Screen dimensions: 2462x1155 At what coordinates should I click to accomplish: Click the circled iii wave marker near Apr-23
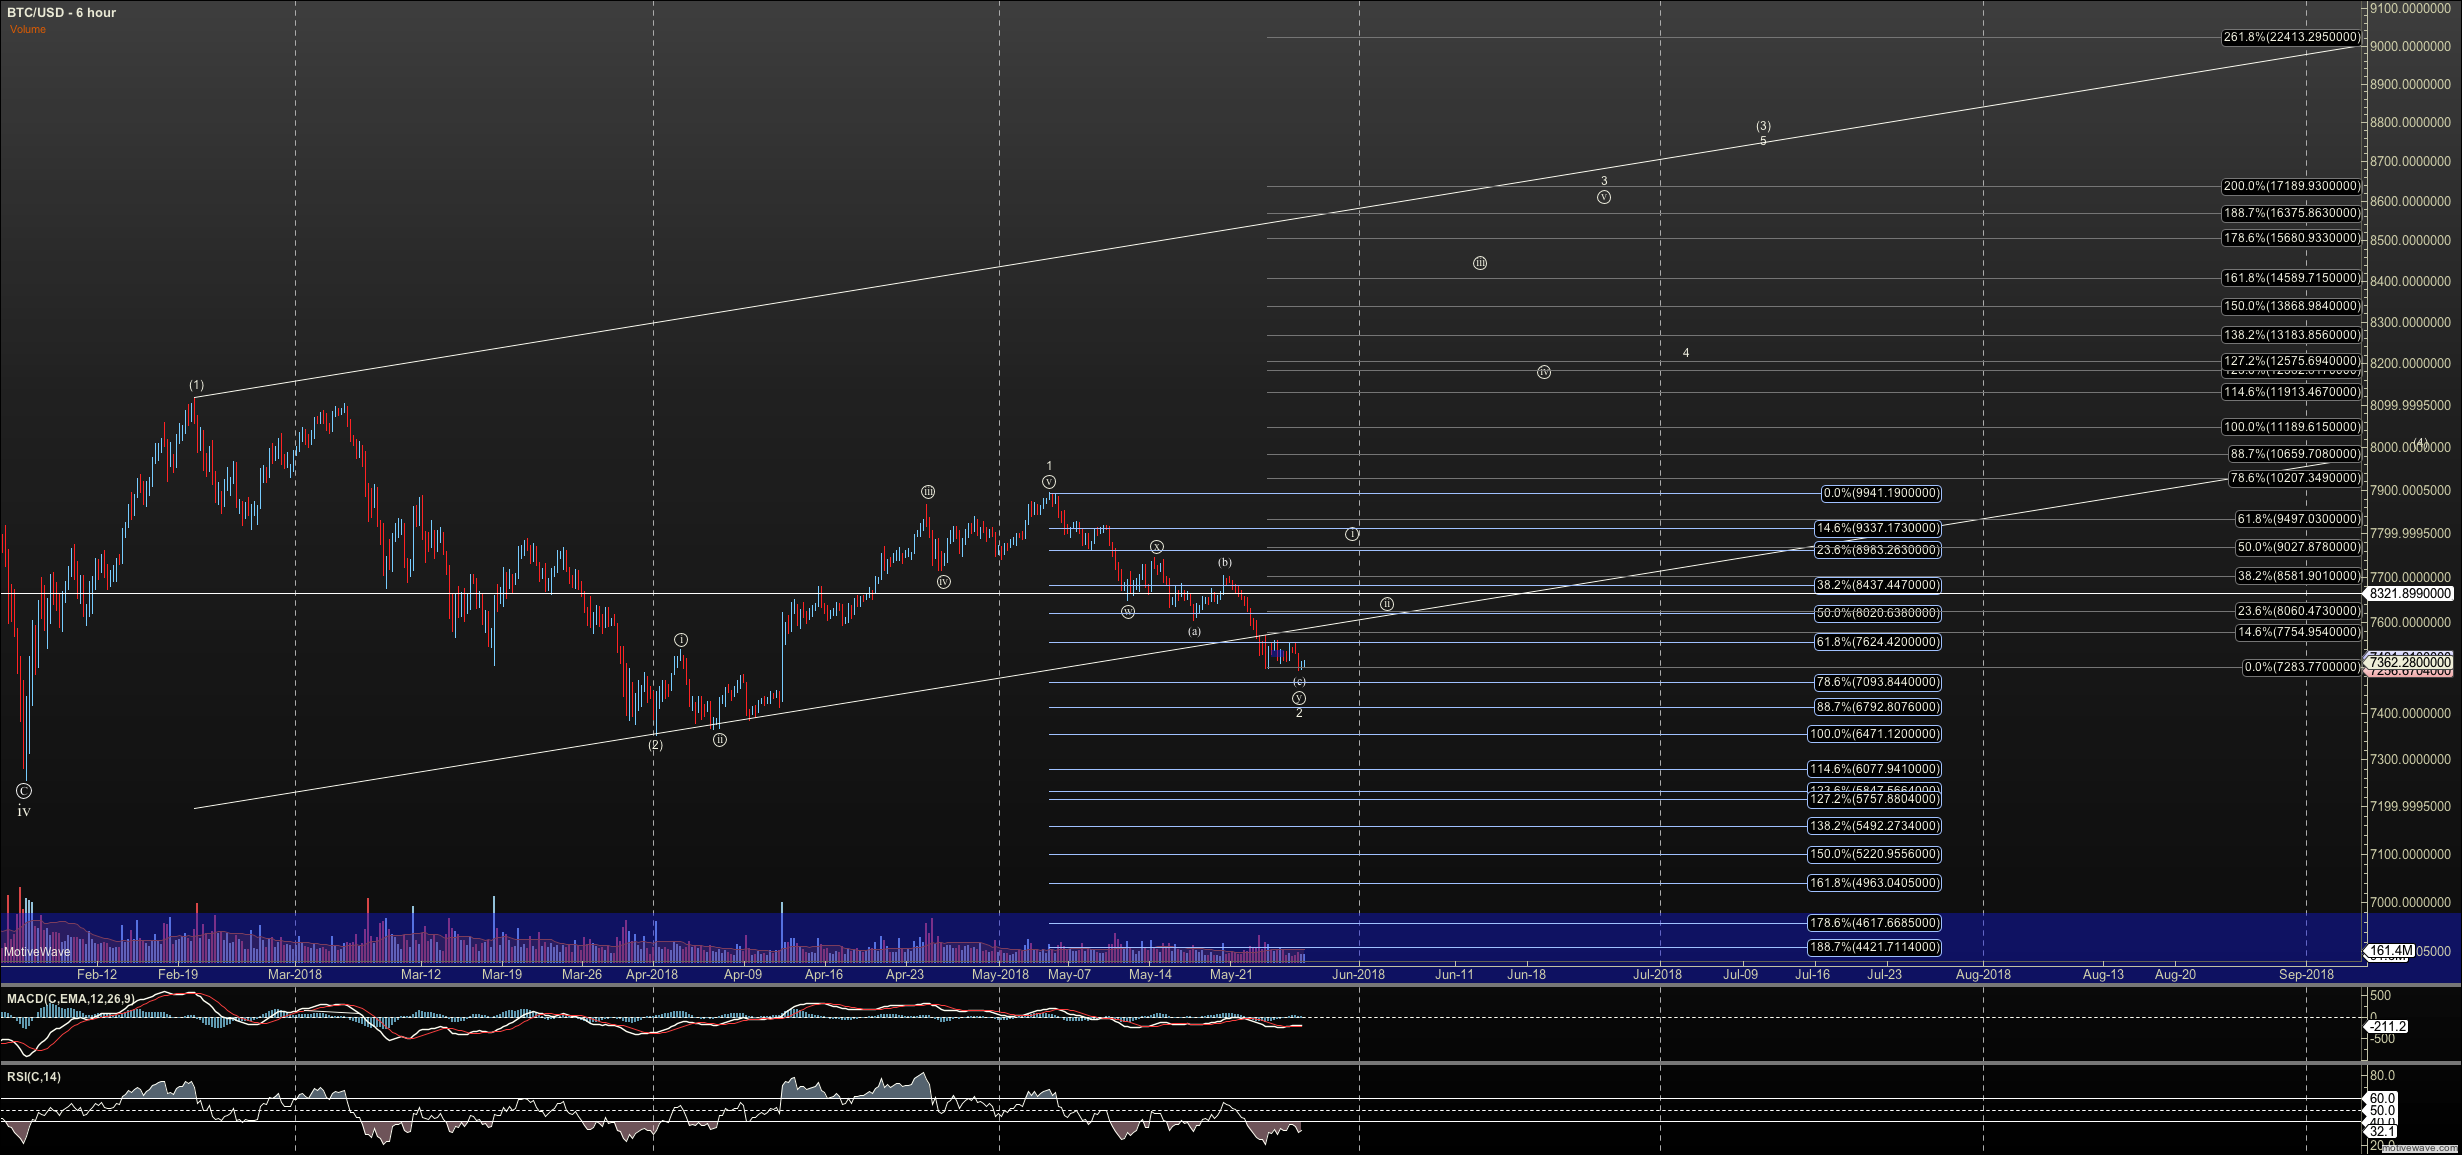click(x=928, y=492)
